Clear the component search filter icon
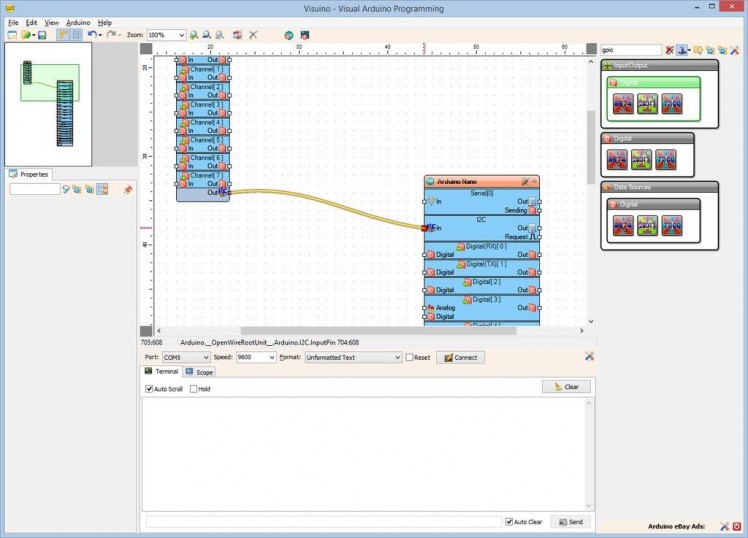 [x=670, y=49]
